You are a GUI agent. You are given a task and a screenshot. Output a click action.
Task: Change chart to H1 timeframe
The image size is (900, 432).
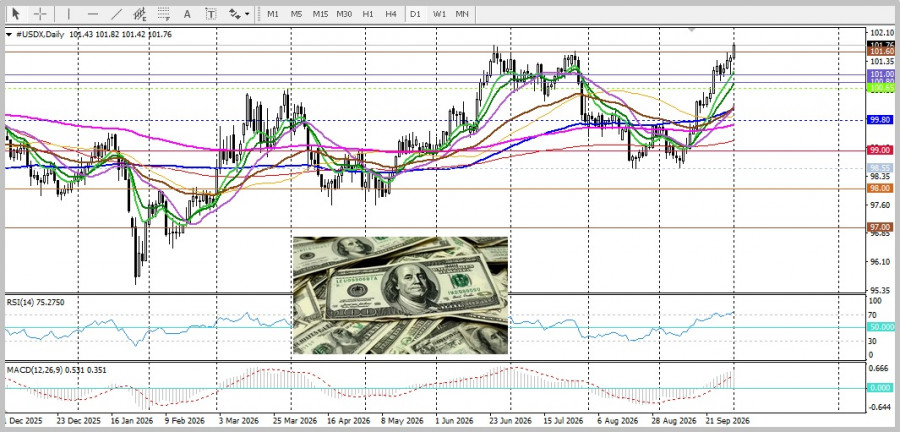point(368,14)
